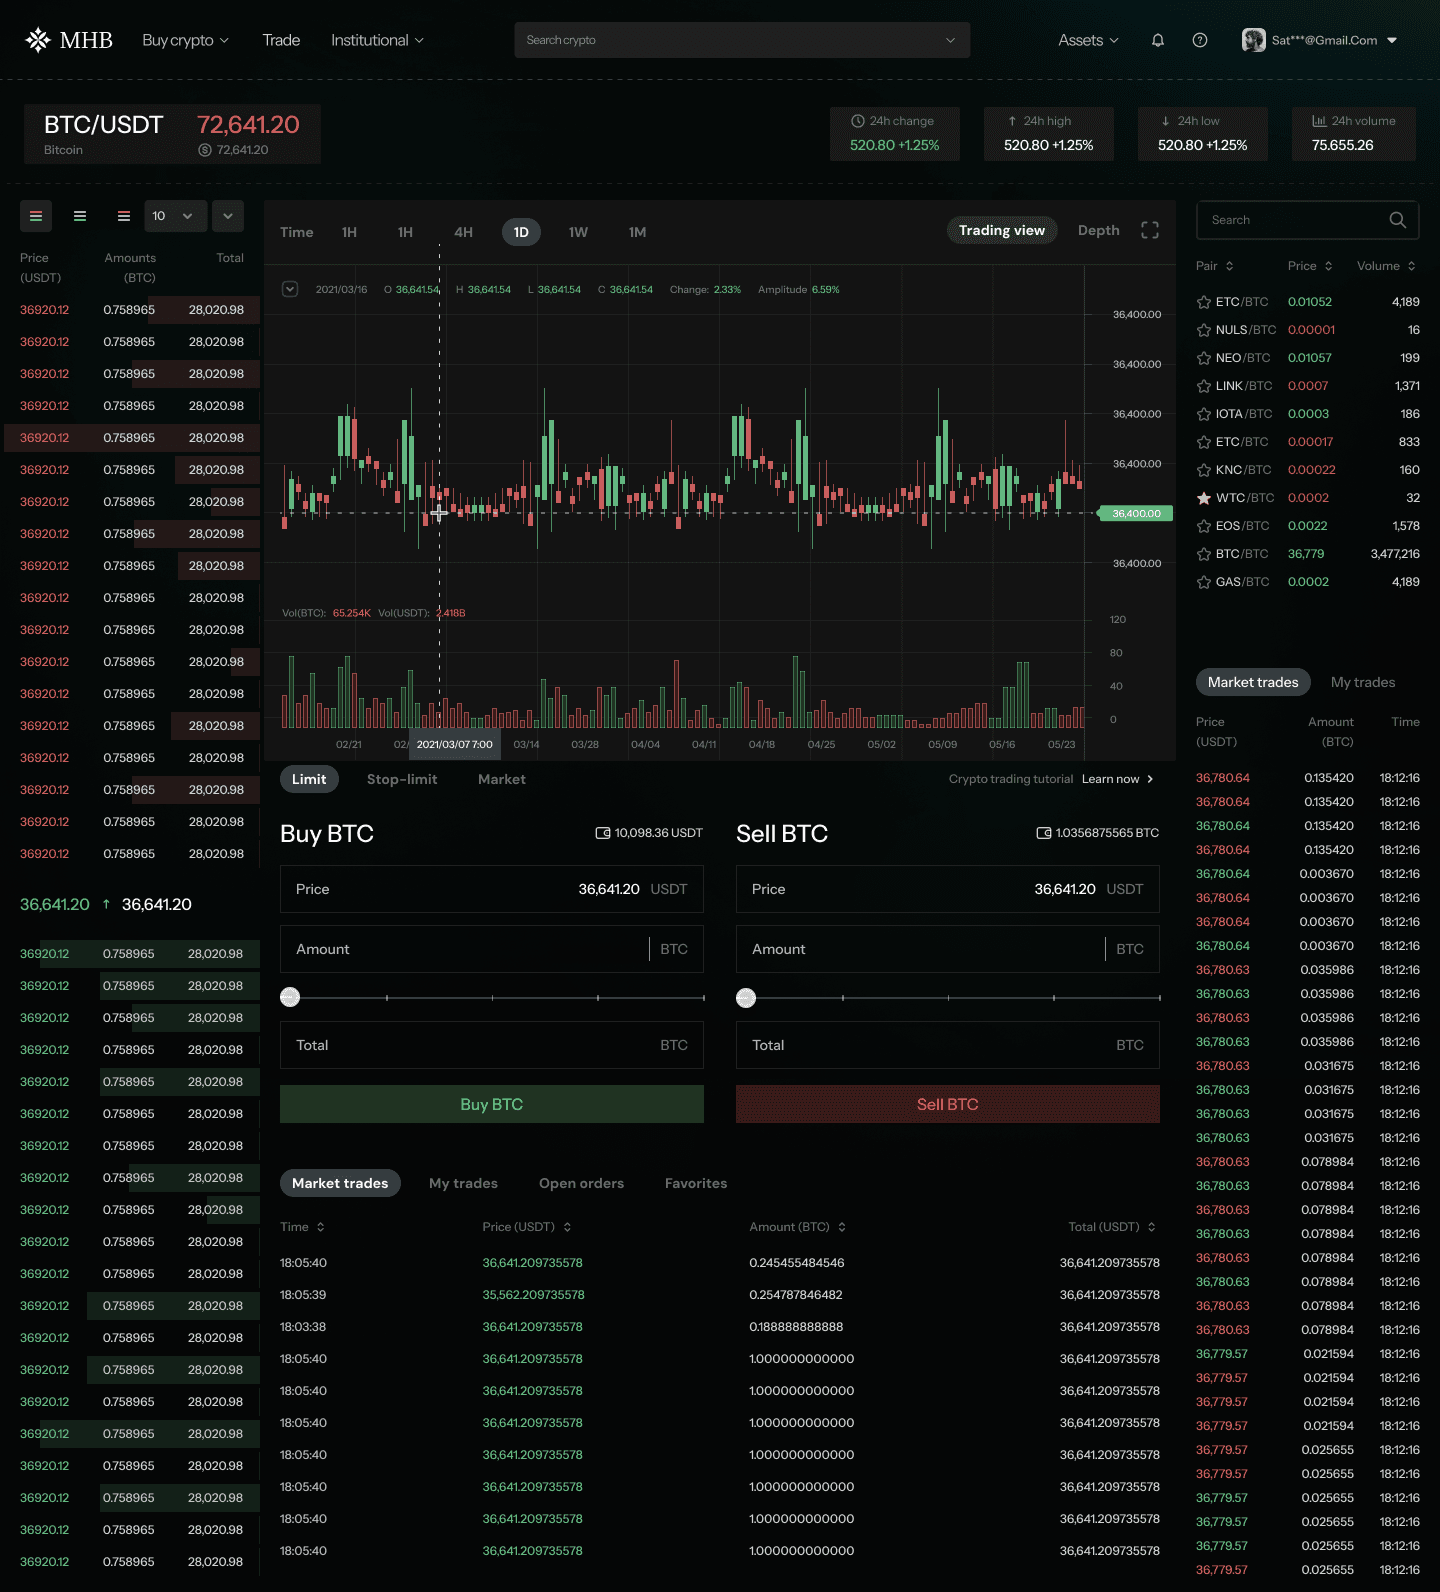
Task: Expand the Assets dropdown
Action: [1088, 40]
